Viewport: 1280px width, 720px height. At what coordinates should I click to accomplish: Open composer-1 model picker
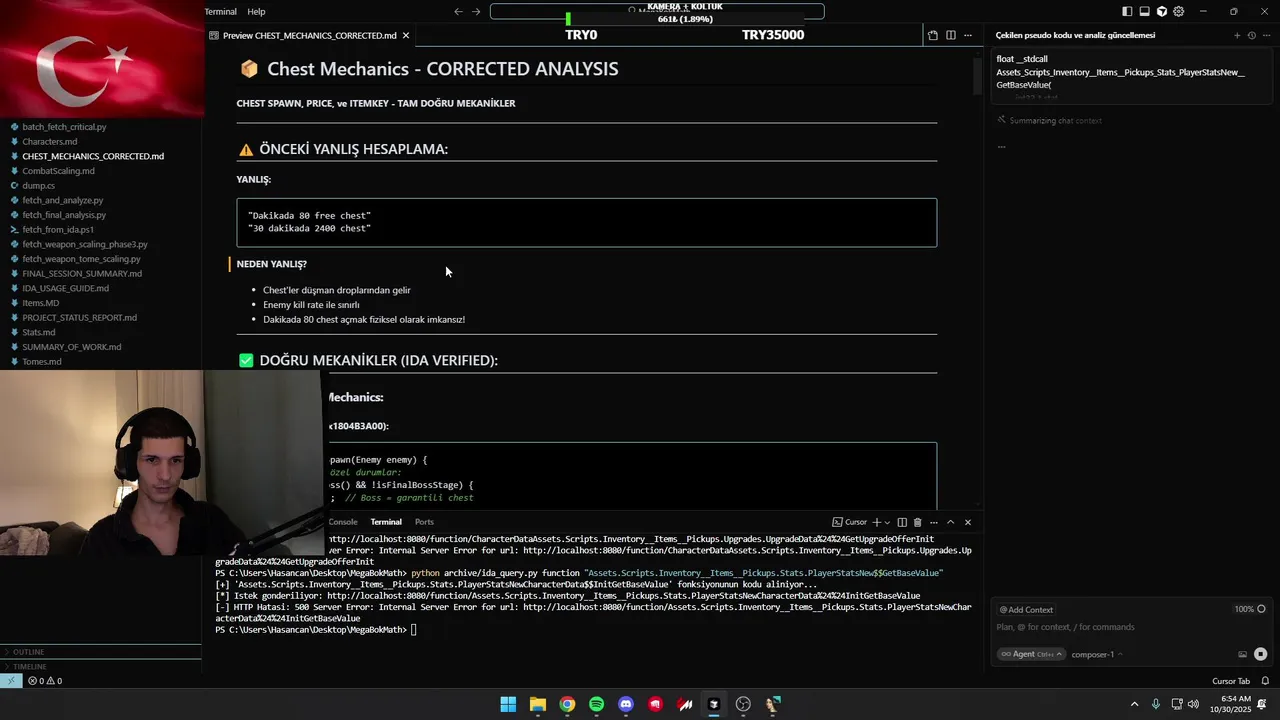[x=1097, y=654]
